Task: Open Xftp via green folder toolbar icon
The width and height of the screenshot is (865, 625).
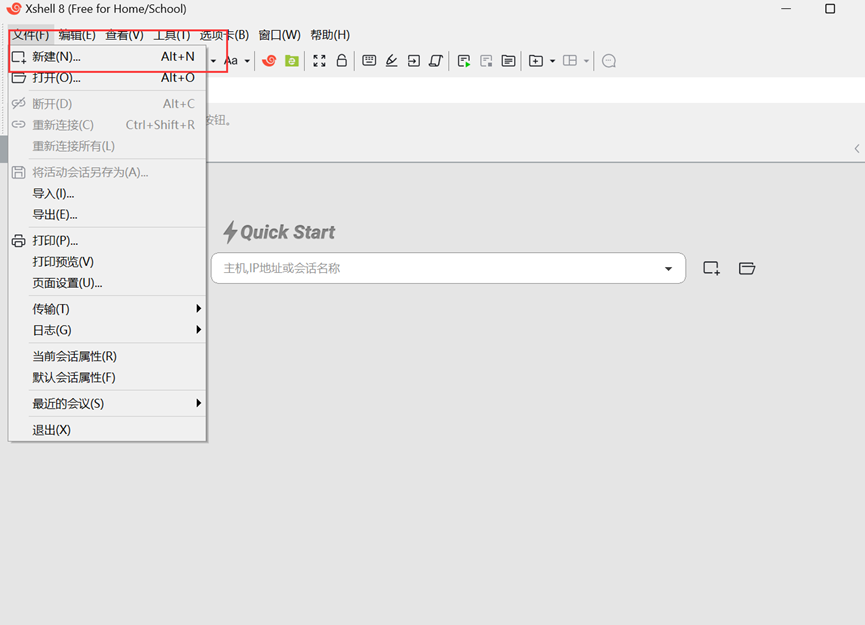Action: coord(292,61)
